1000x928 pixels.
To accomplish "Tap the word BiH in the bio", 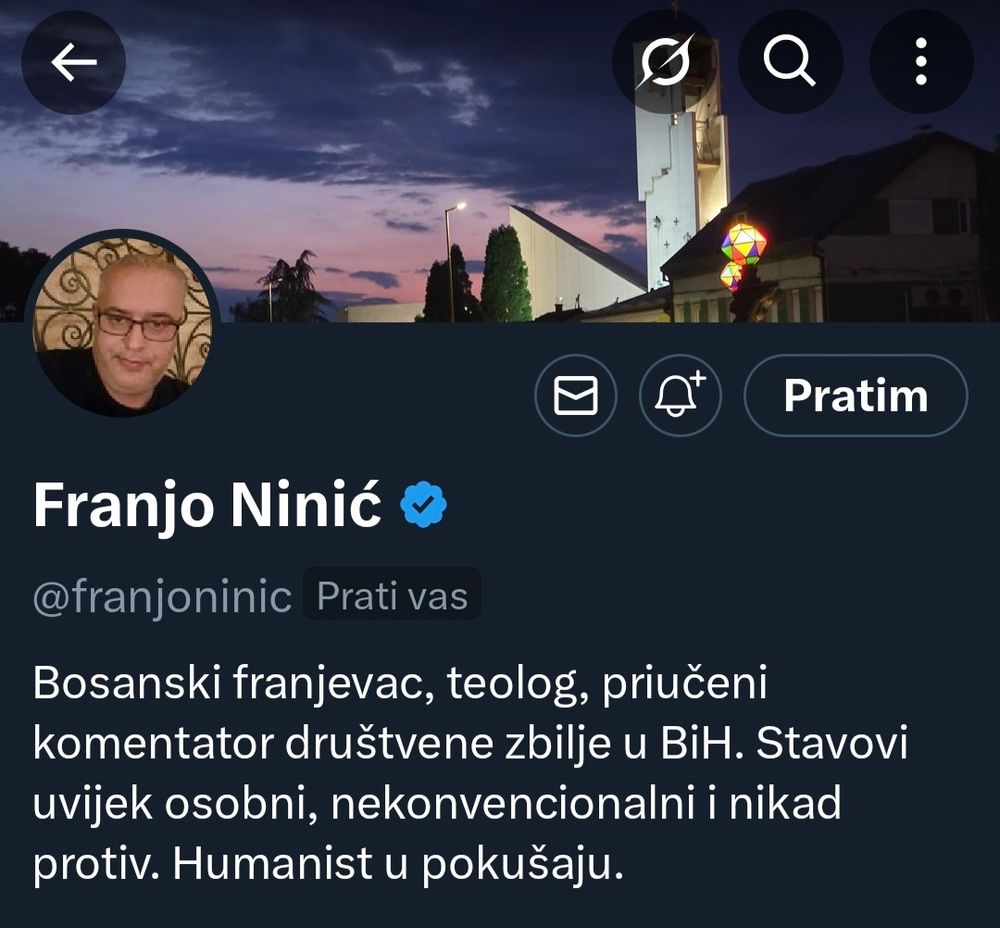I will click(x=702, y=744).
